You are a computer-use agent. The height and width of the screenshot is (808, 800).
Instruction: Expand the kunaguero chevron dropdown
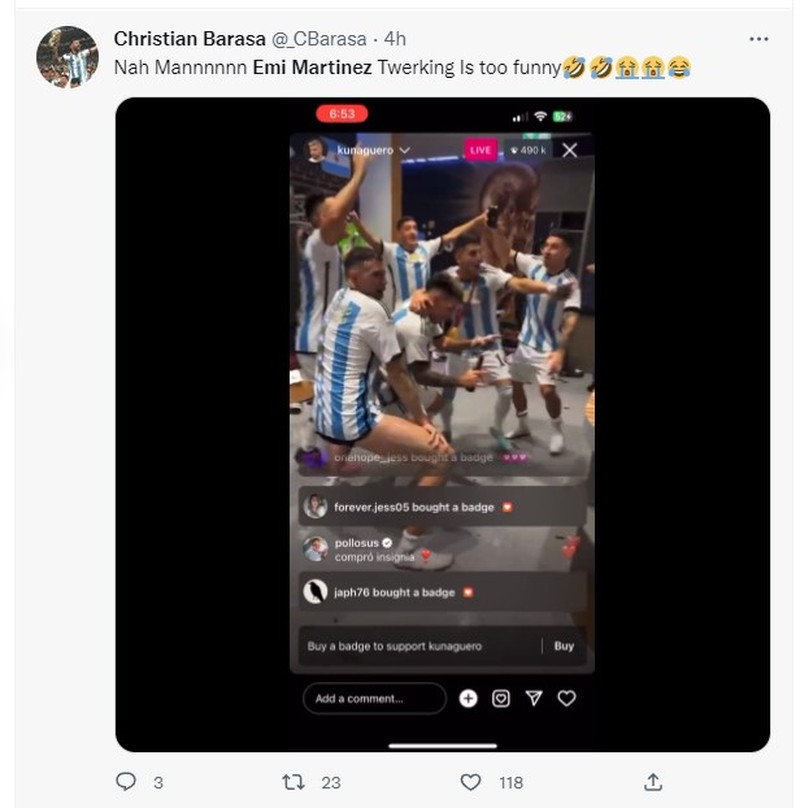pos(405,150)
